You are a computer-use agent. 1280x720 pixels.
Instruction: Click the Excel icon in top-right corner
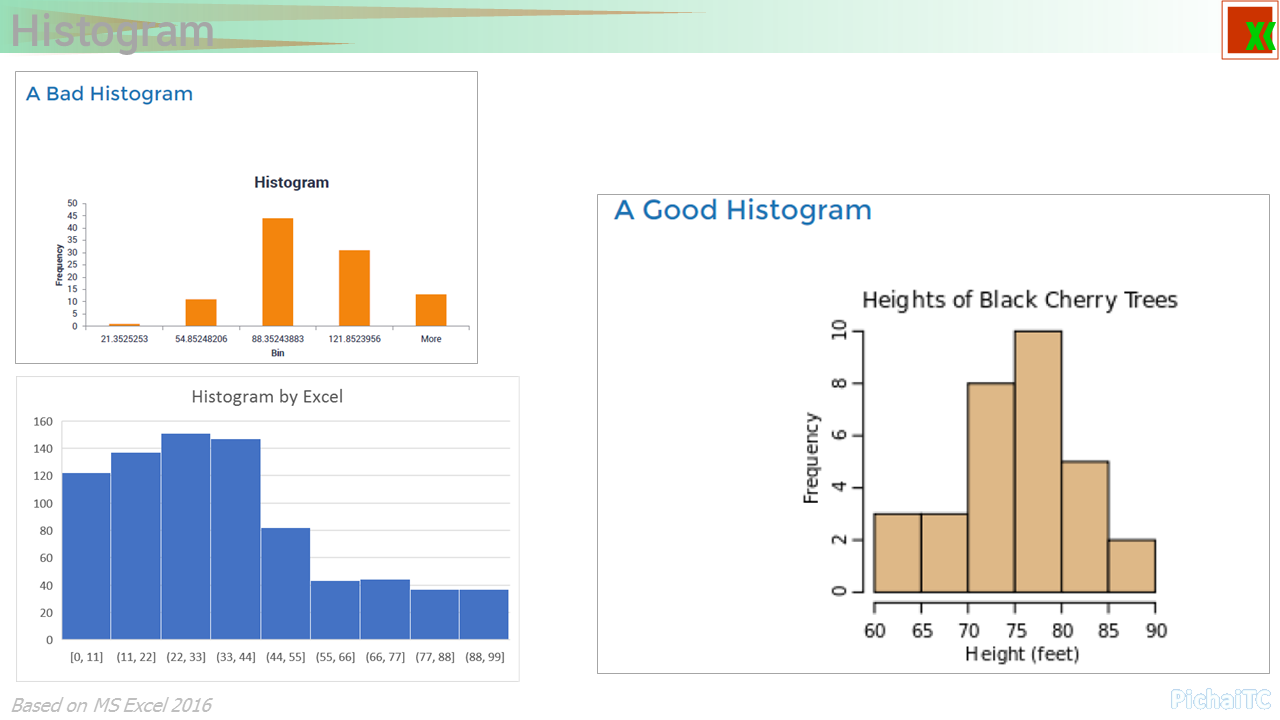coord(1250,31)
